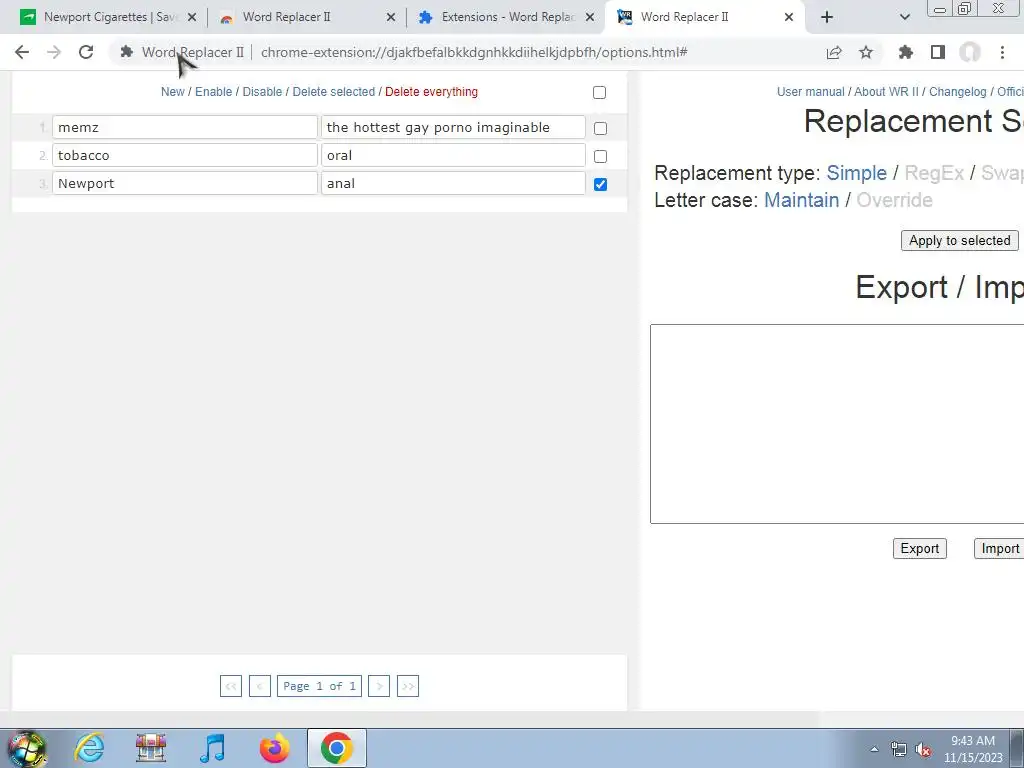
Task: Close the Extensions - Word Replacer tab
Action: pyautogui.click(x=590, y=17)
